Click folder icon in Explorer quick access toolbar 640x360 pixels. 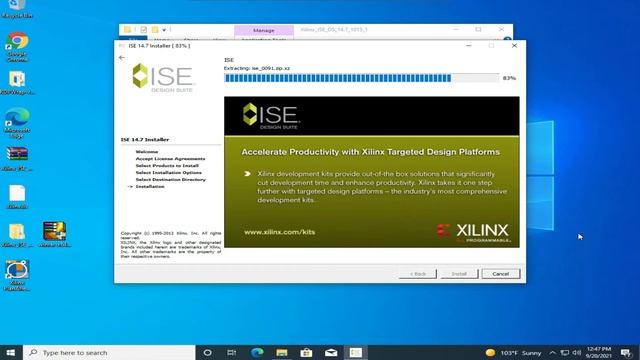pyautogui.click(x=127, y=29)
